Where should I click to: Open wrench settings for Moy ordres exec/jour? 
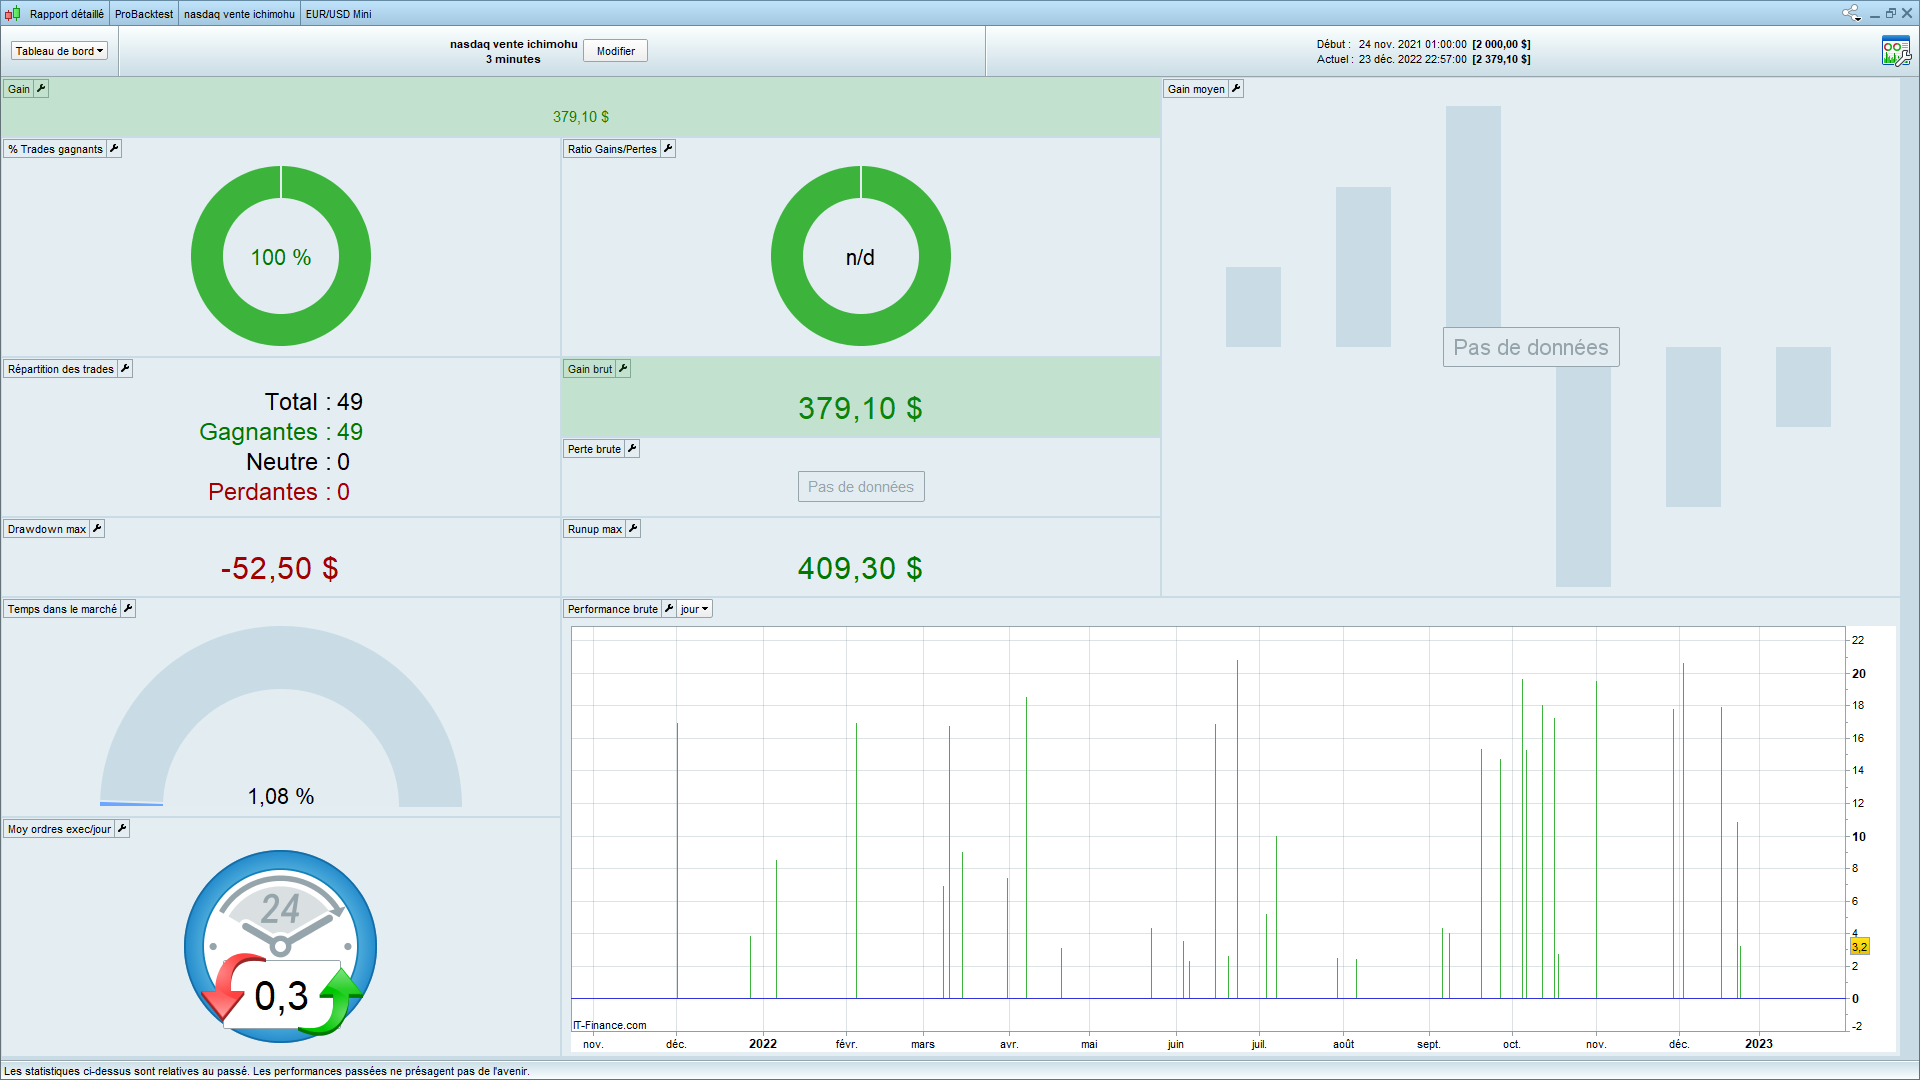[122, 829]
